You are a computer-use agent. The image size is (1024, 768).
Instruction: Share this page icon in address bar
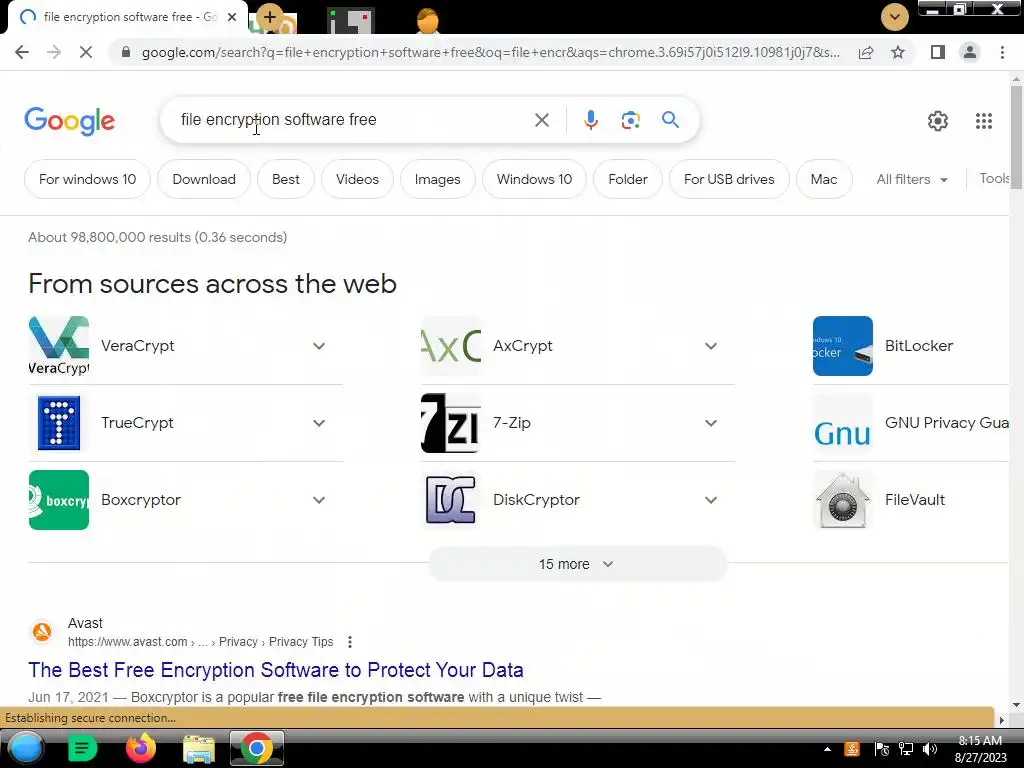[866, 52]
